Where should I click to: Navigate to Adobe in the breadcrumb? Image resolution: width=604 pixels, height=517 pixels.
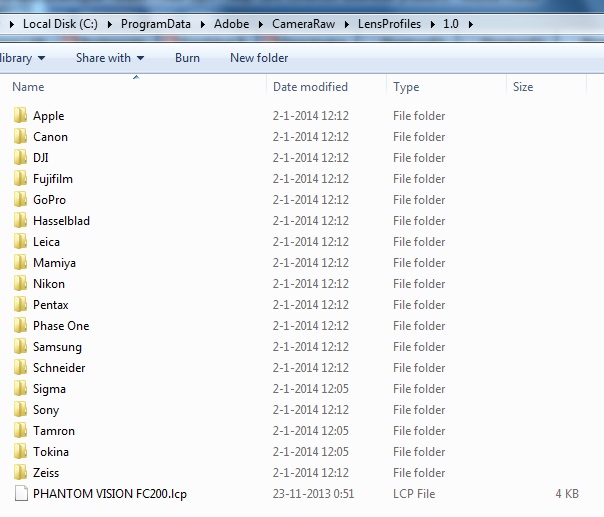click(232, 24)
